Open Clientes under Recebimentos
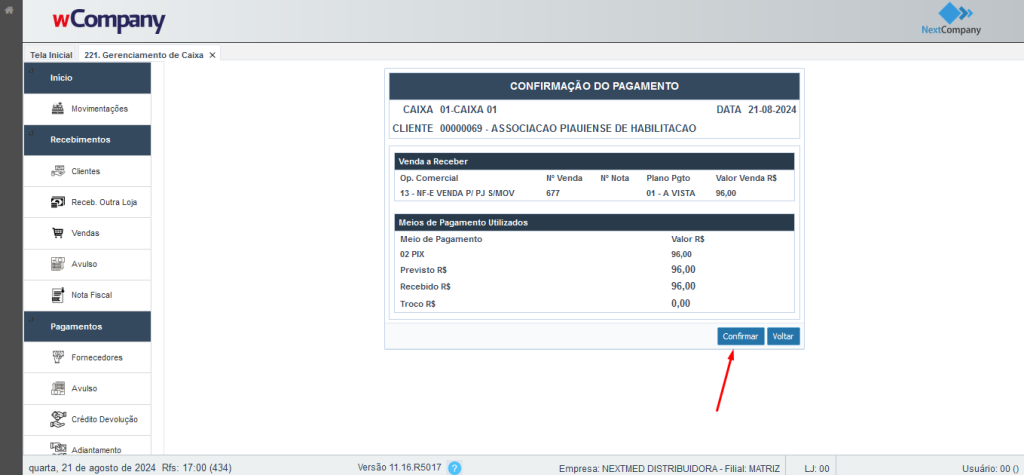This screenshot has width=1024, height=475. (85, 171)
